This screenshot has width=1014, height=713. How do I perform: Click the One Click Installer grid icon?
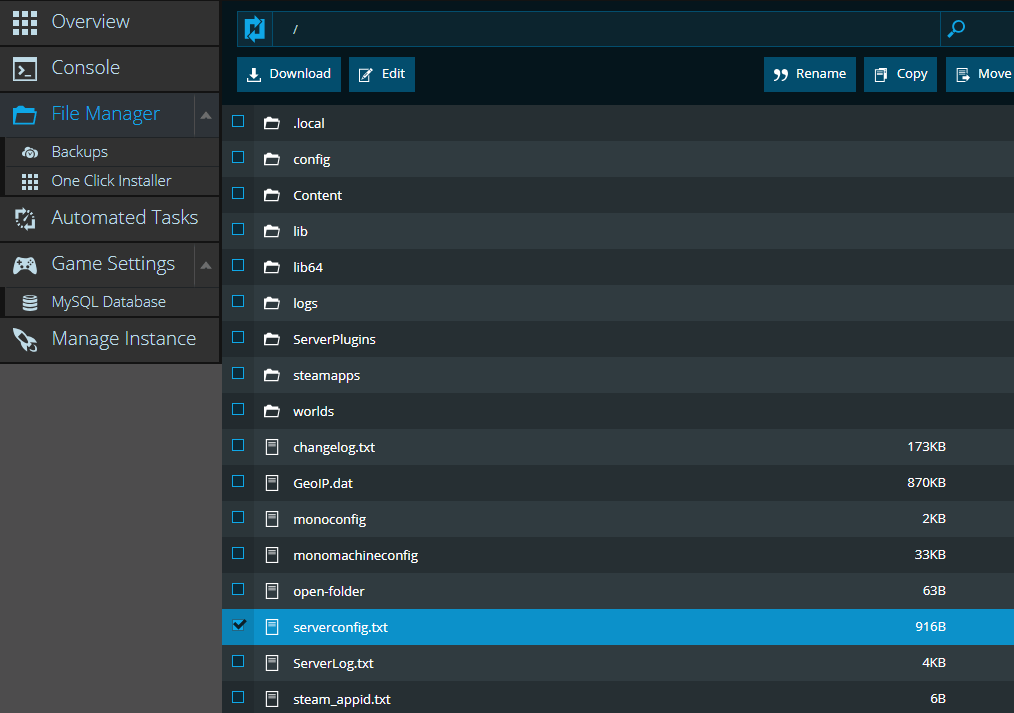click(30, 182)
